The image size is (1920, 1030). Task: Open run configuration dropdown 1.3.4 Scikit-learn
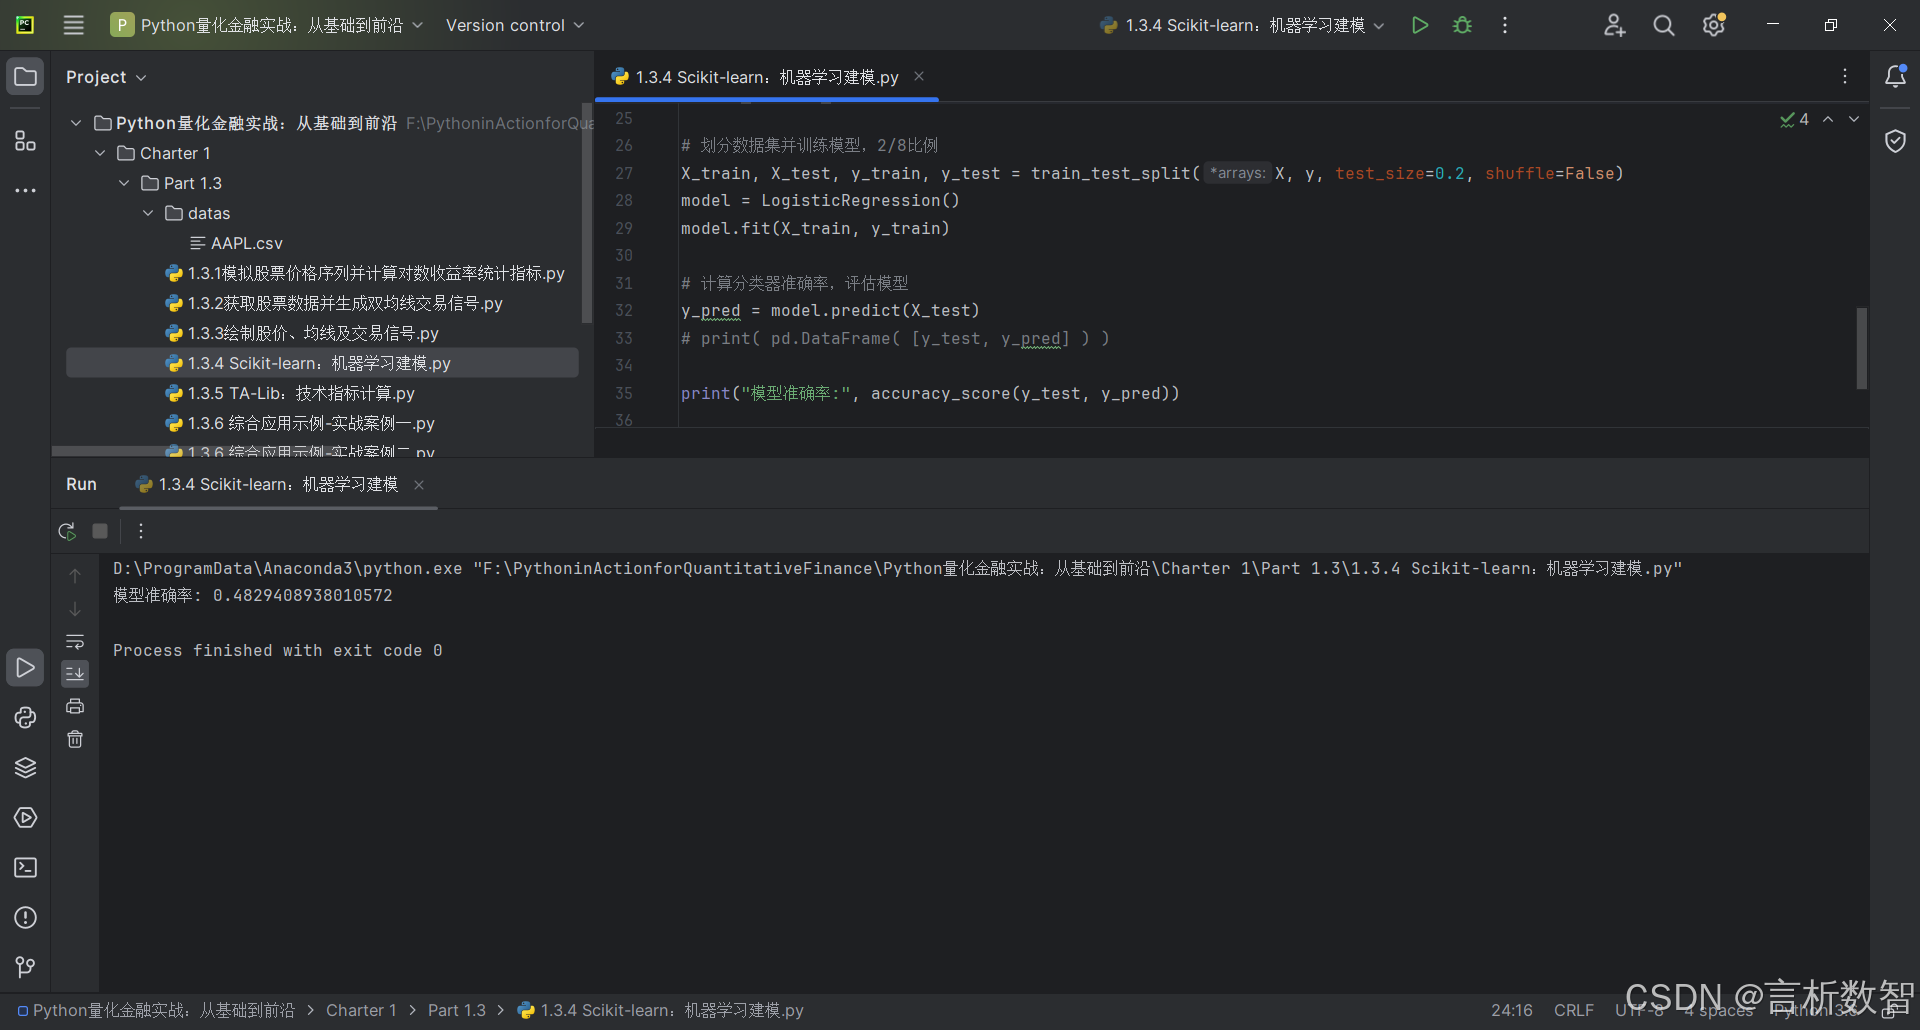pos(1242,25)
